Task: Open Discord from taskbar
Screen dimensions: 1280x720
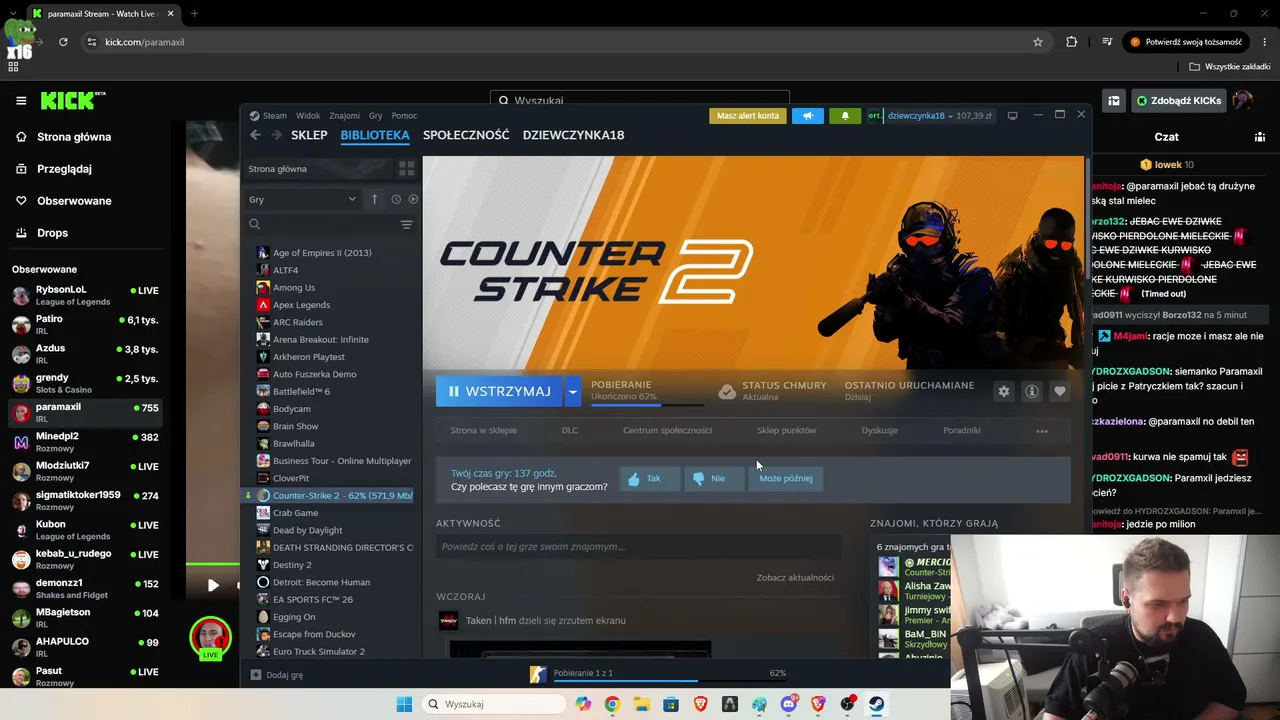Action: click(x=789, y=704)
